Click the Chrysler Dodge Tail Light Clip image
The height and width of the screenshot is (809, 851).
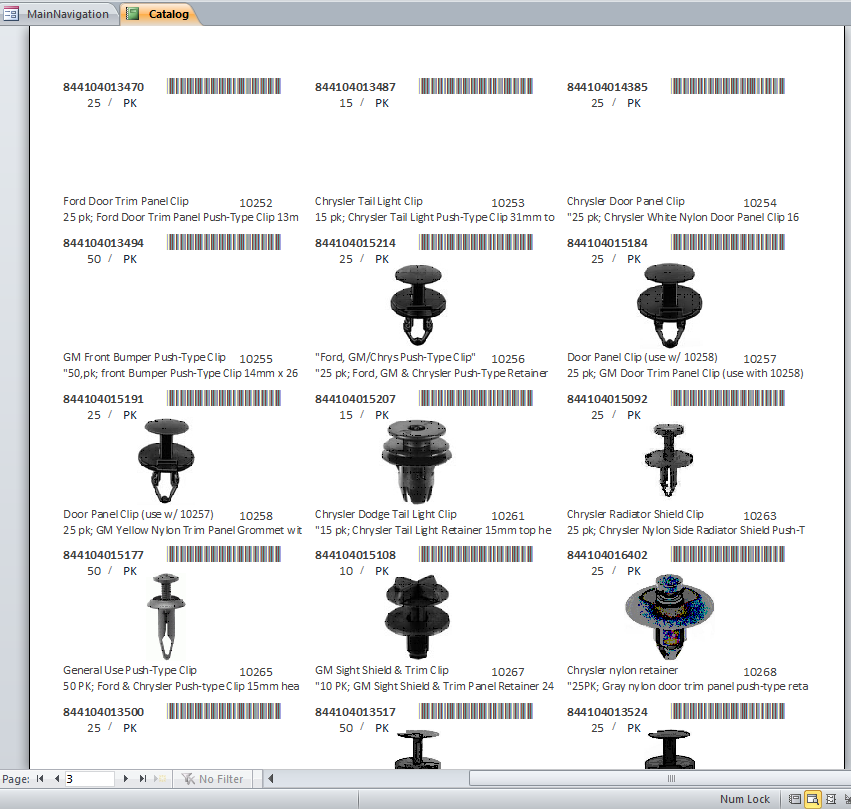(x=417, y=462)
